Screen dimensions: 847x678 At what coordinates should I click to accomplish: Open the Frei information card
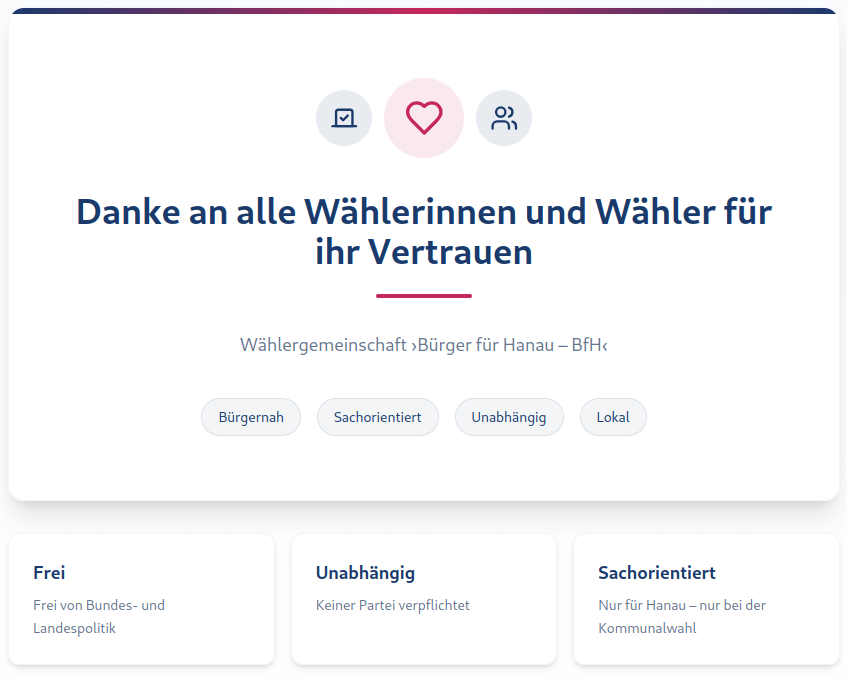pyautogui.click(x=141, y=599)
